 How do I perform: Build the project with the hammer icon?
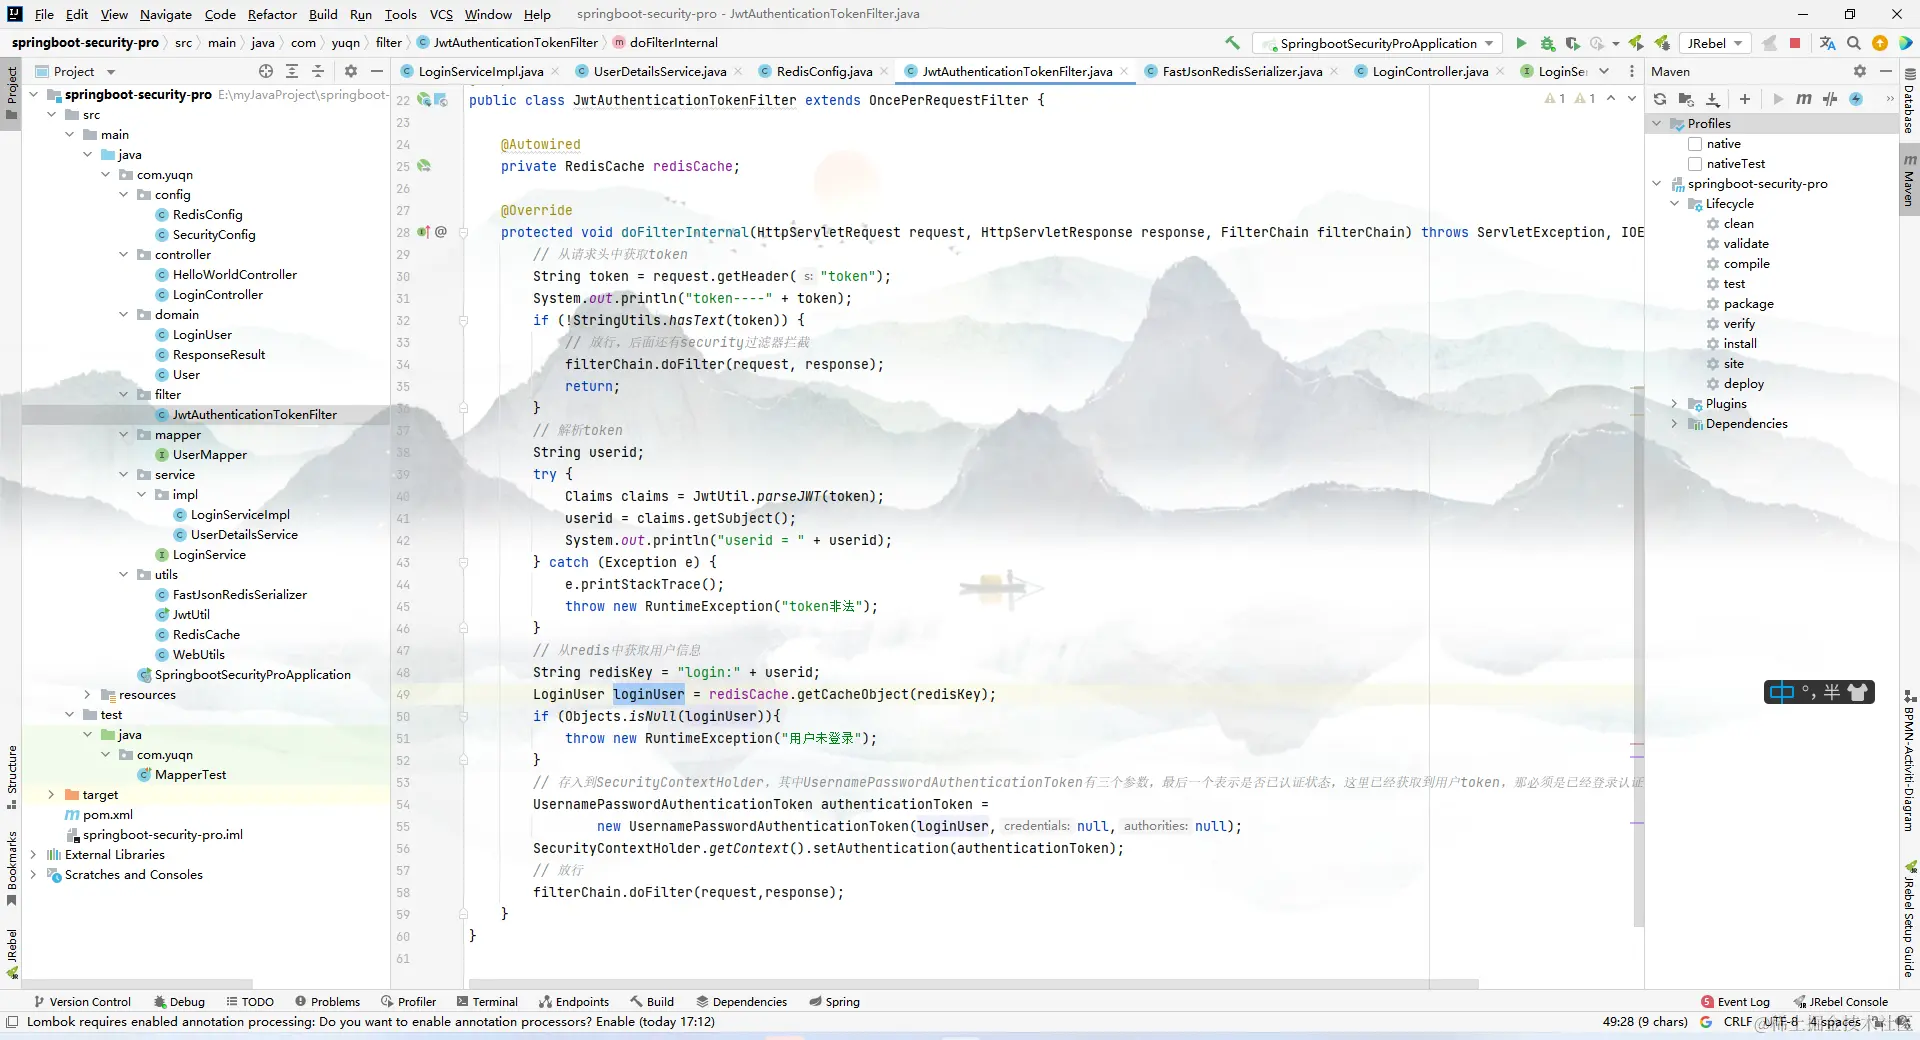(x=1232, y=43)
